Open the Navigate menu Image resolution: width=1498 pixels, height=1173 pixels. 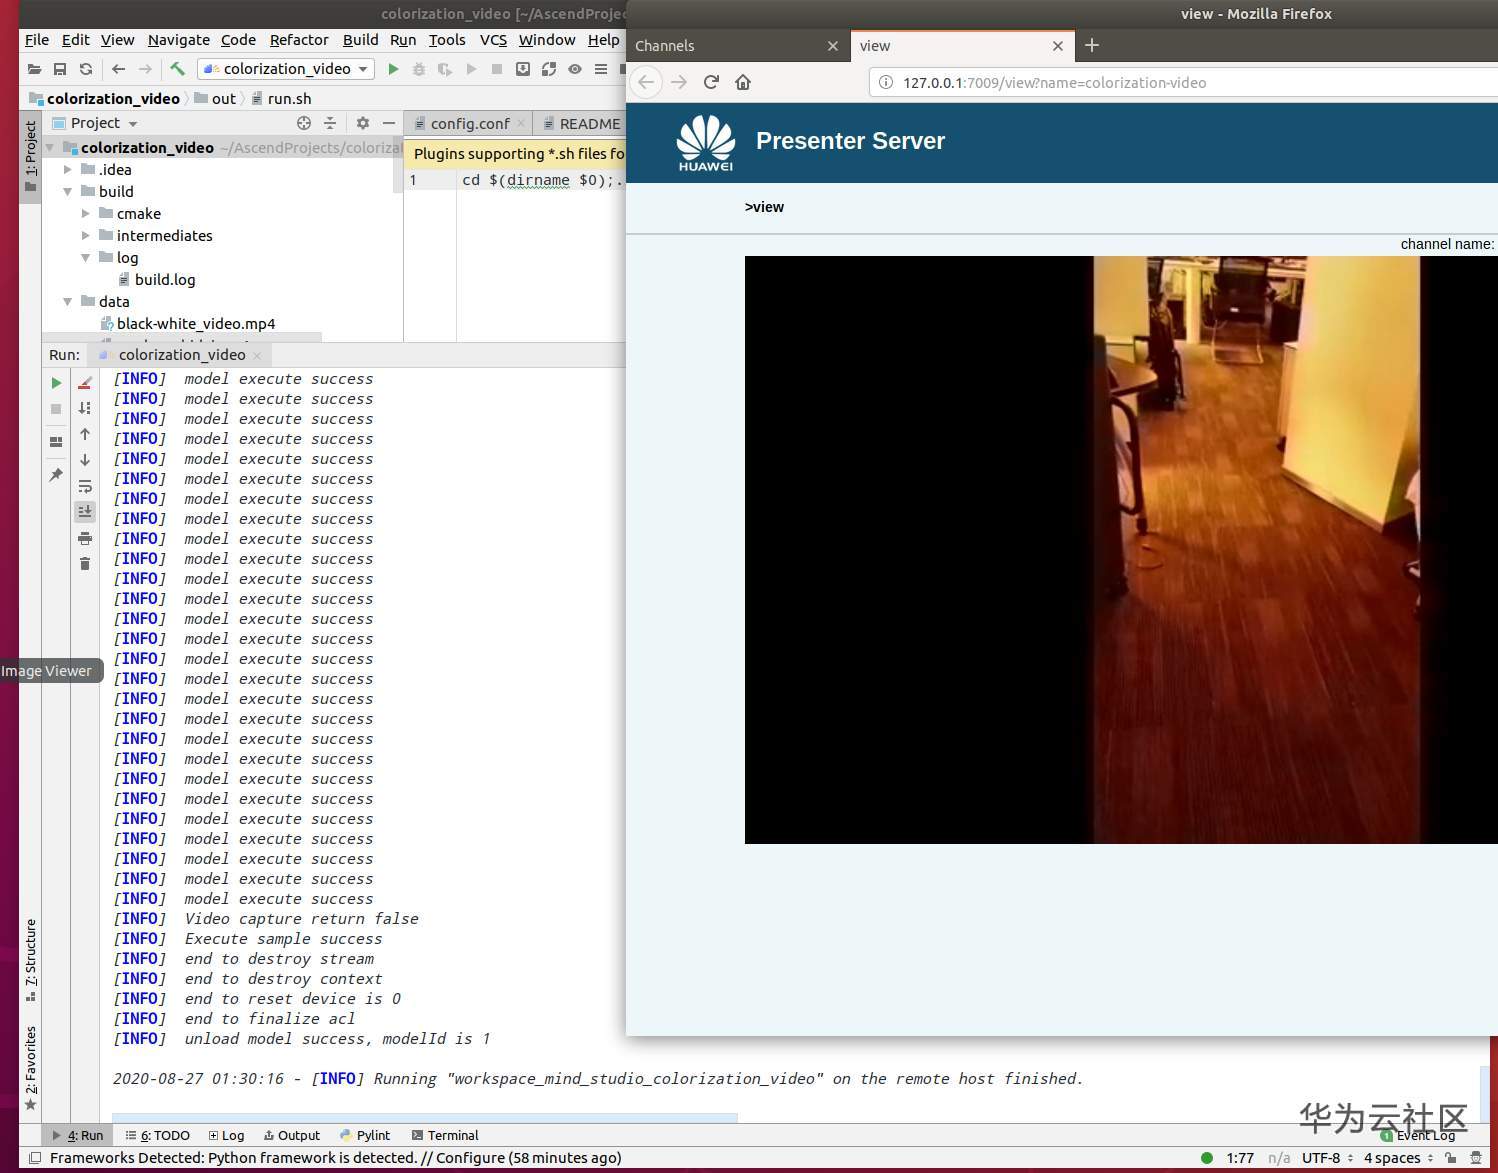(179, 40)
